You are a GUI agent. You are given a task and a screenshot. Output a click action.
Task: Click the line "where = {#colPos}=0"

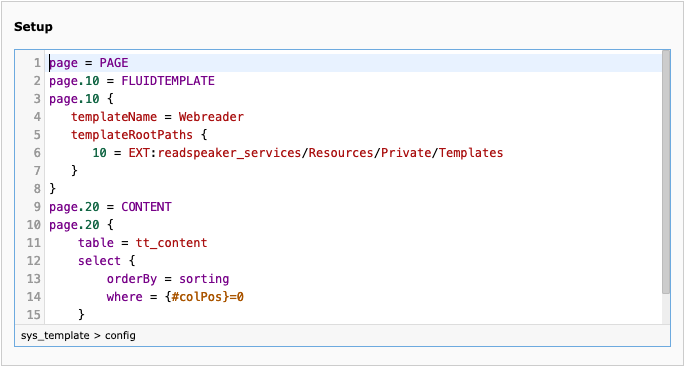point(175,297)
